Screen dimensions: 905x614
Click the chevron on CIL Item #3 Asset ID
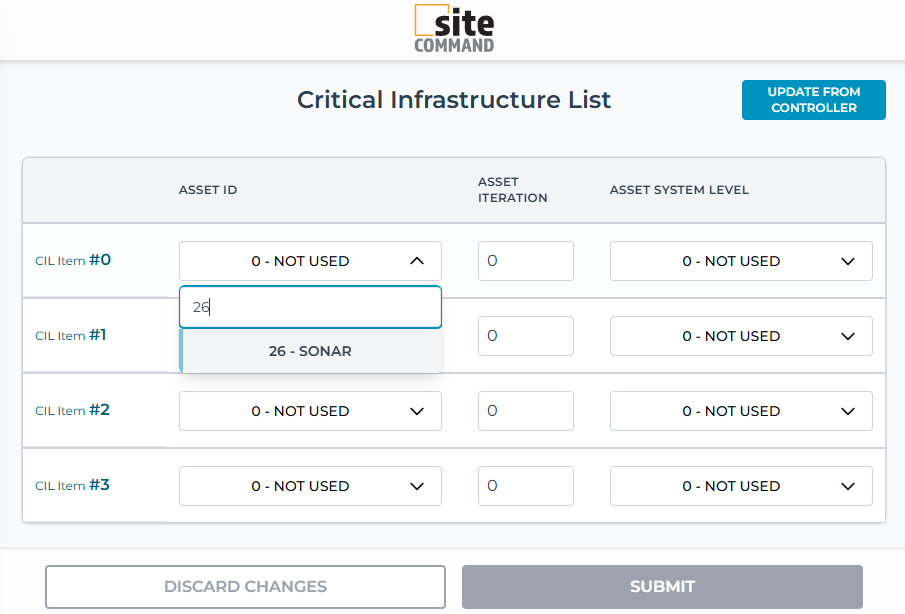[418, 486]
